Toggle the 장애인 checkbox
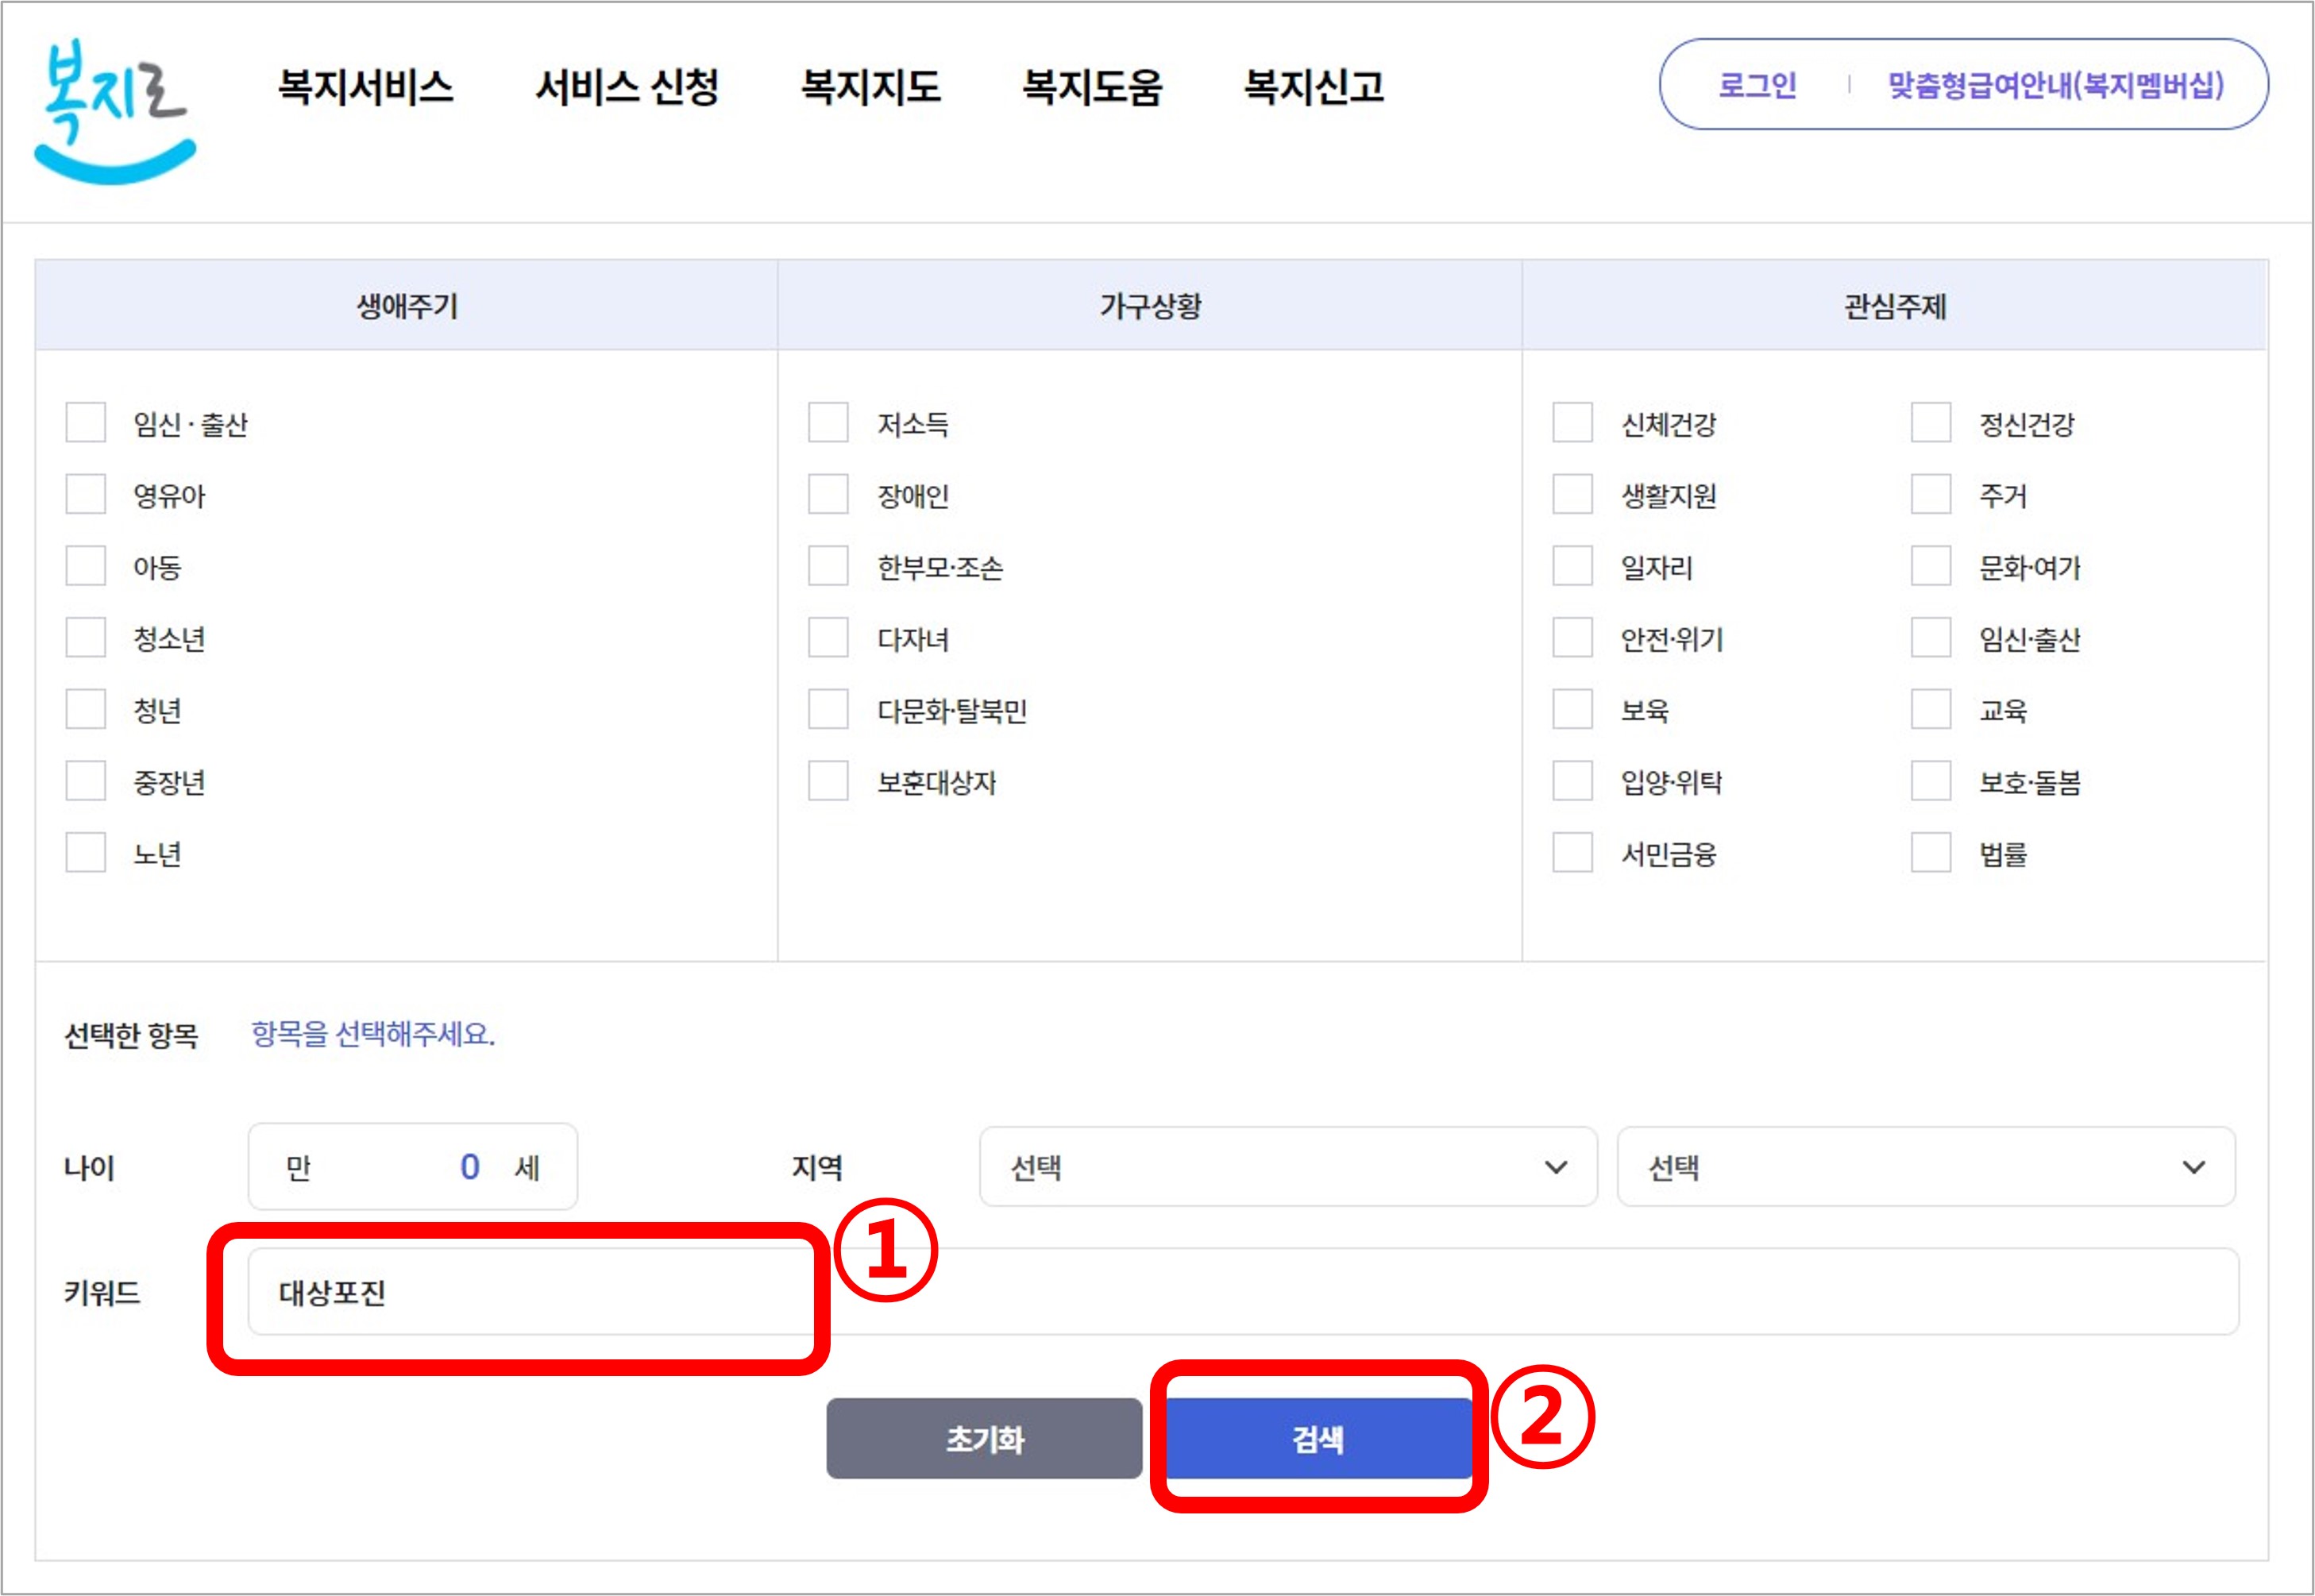Screen dimensions: 2315x1596 tap(828, 494)
